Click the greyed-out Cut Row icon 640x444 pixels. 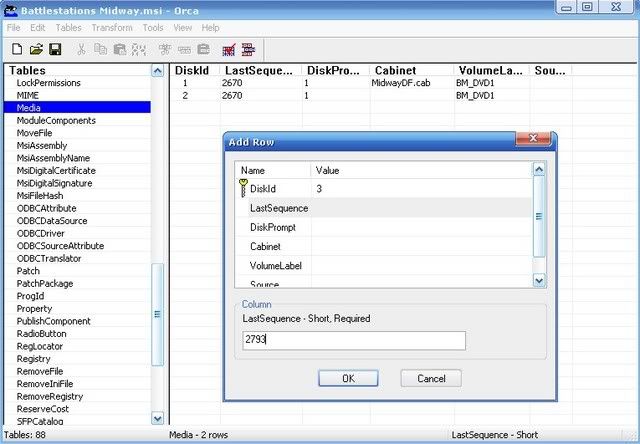click(165, 49)
